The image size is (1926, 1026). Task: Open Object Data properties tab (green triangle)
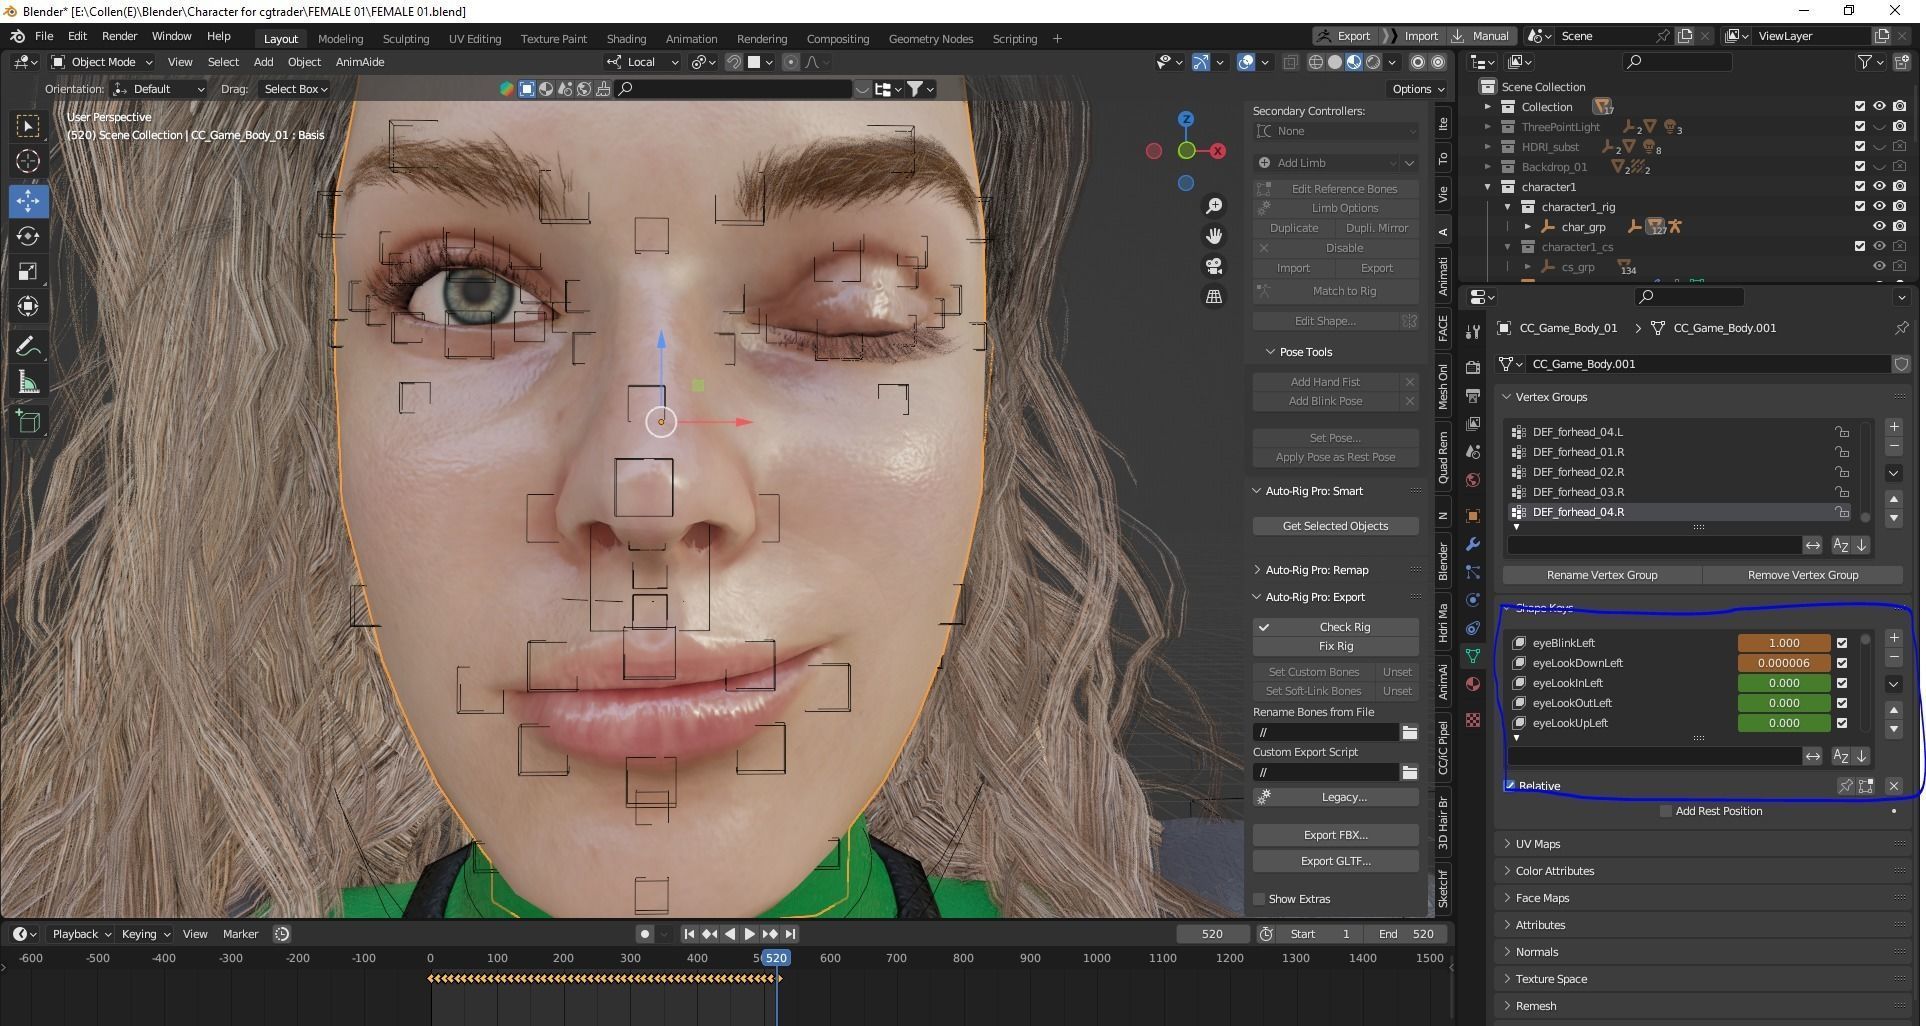tap(1472, 656)
